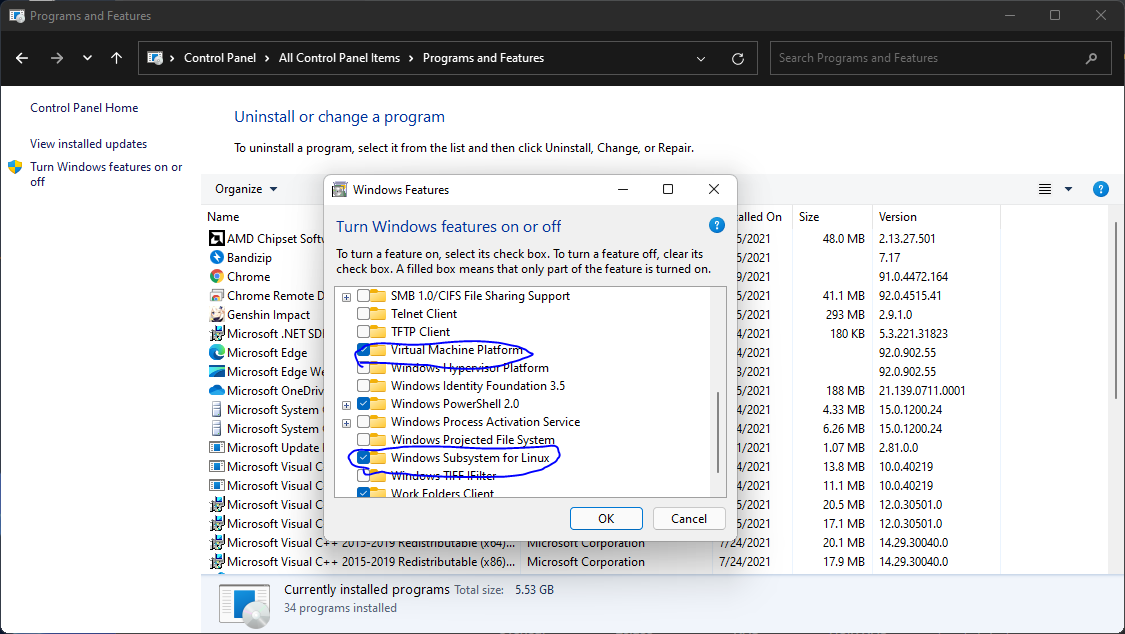Screen dimensions: 1125x634
Task: Click Windows Features list scrollbar thumb
Action: coord(717,432)
